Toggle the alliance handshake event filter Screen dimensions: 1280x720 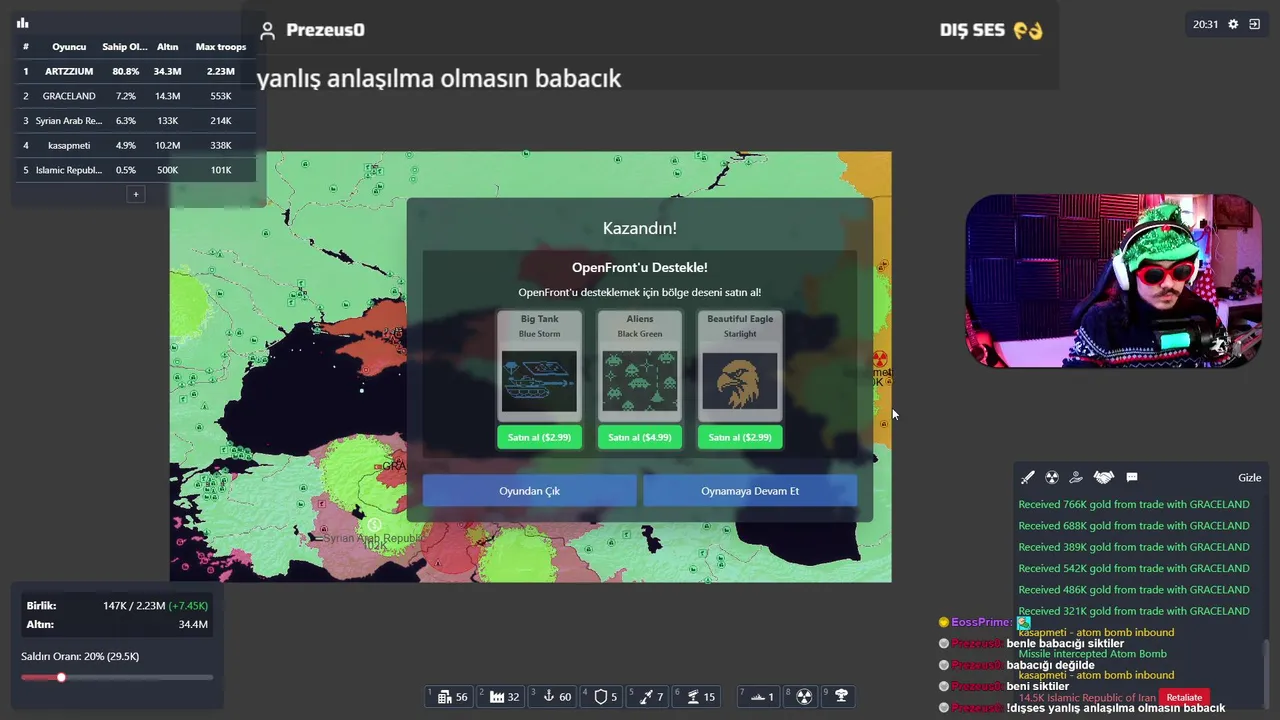1104,478
